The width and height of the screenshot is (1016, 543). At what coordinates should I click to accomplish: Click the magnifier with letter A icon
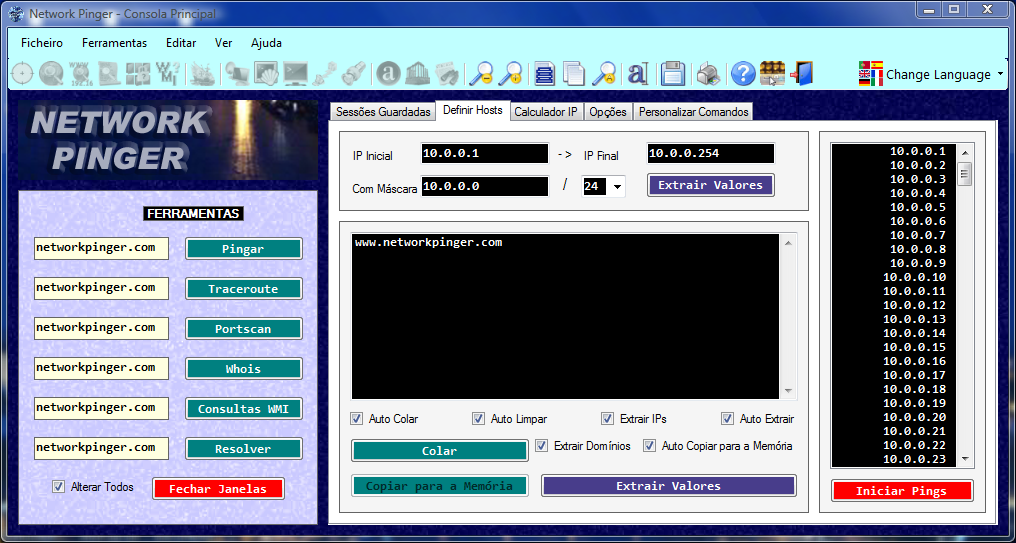(x=606, y=73)
